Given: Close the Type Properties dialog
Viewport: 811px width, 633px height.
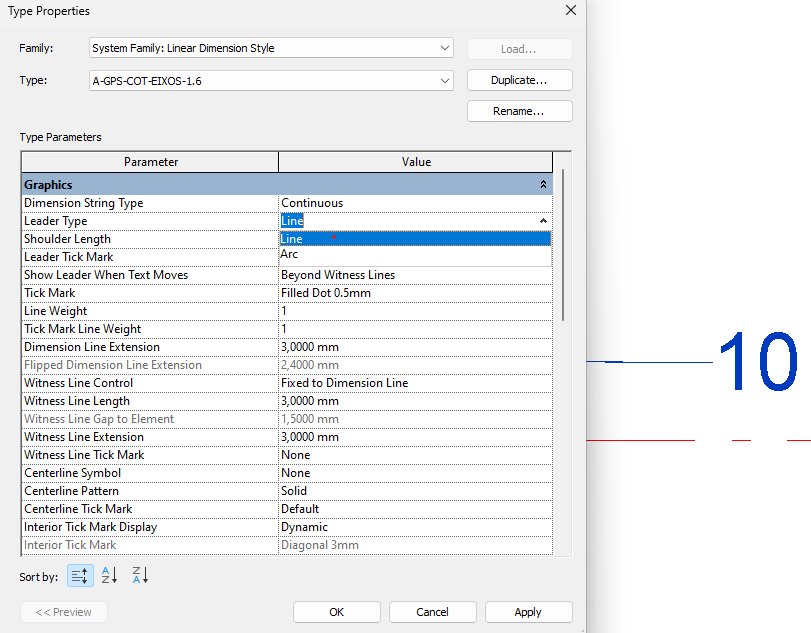Looking at the screenshot, I should coord(570,10).
